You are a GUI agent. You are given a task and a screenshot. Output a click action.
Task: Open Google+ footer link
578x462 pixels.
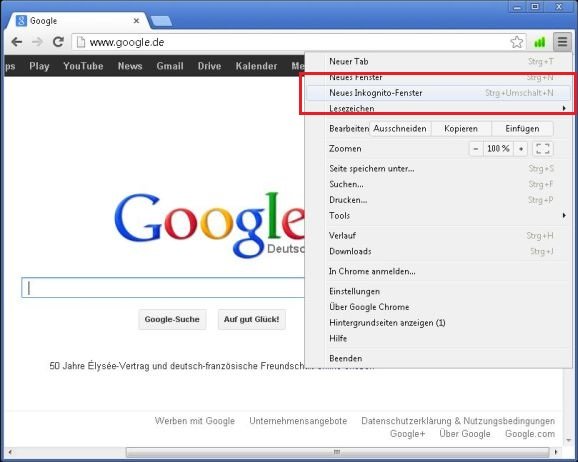click(408, 434)
